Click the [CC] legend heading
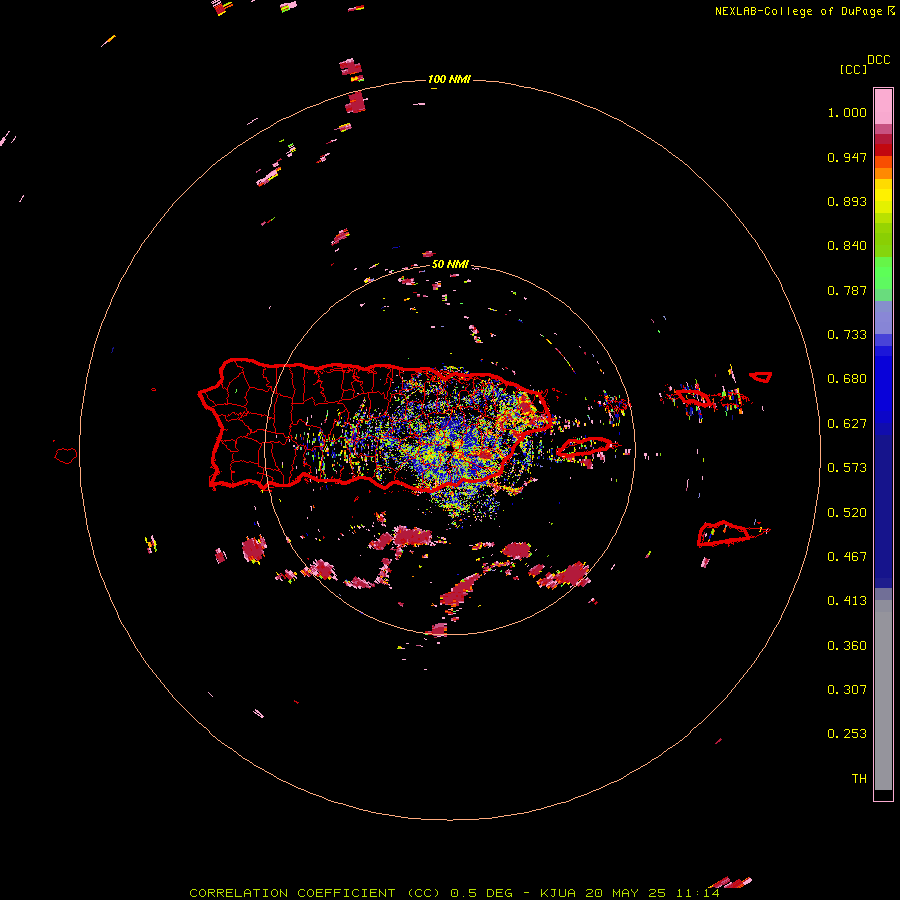Screen dimensions: 900x900 853,69
